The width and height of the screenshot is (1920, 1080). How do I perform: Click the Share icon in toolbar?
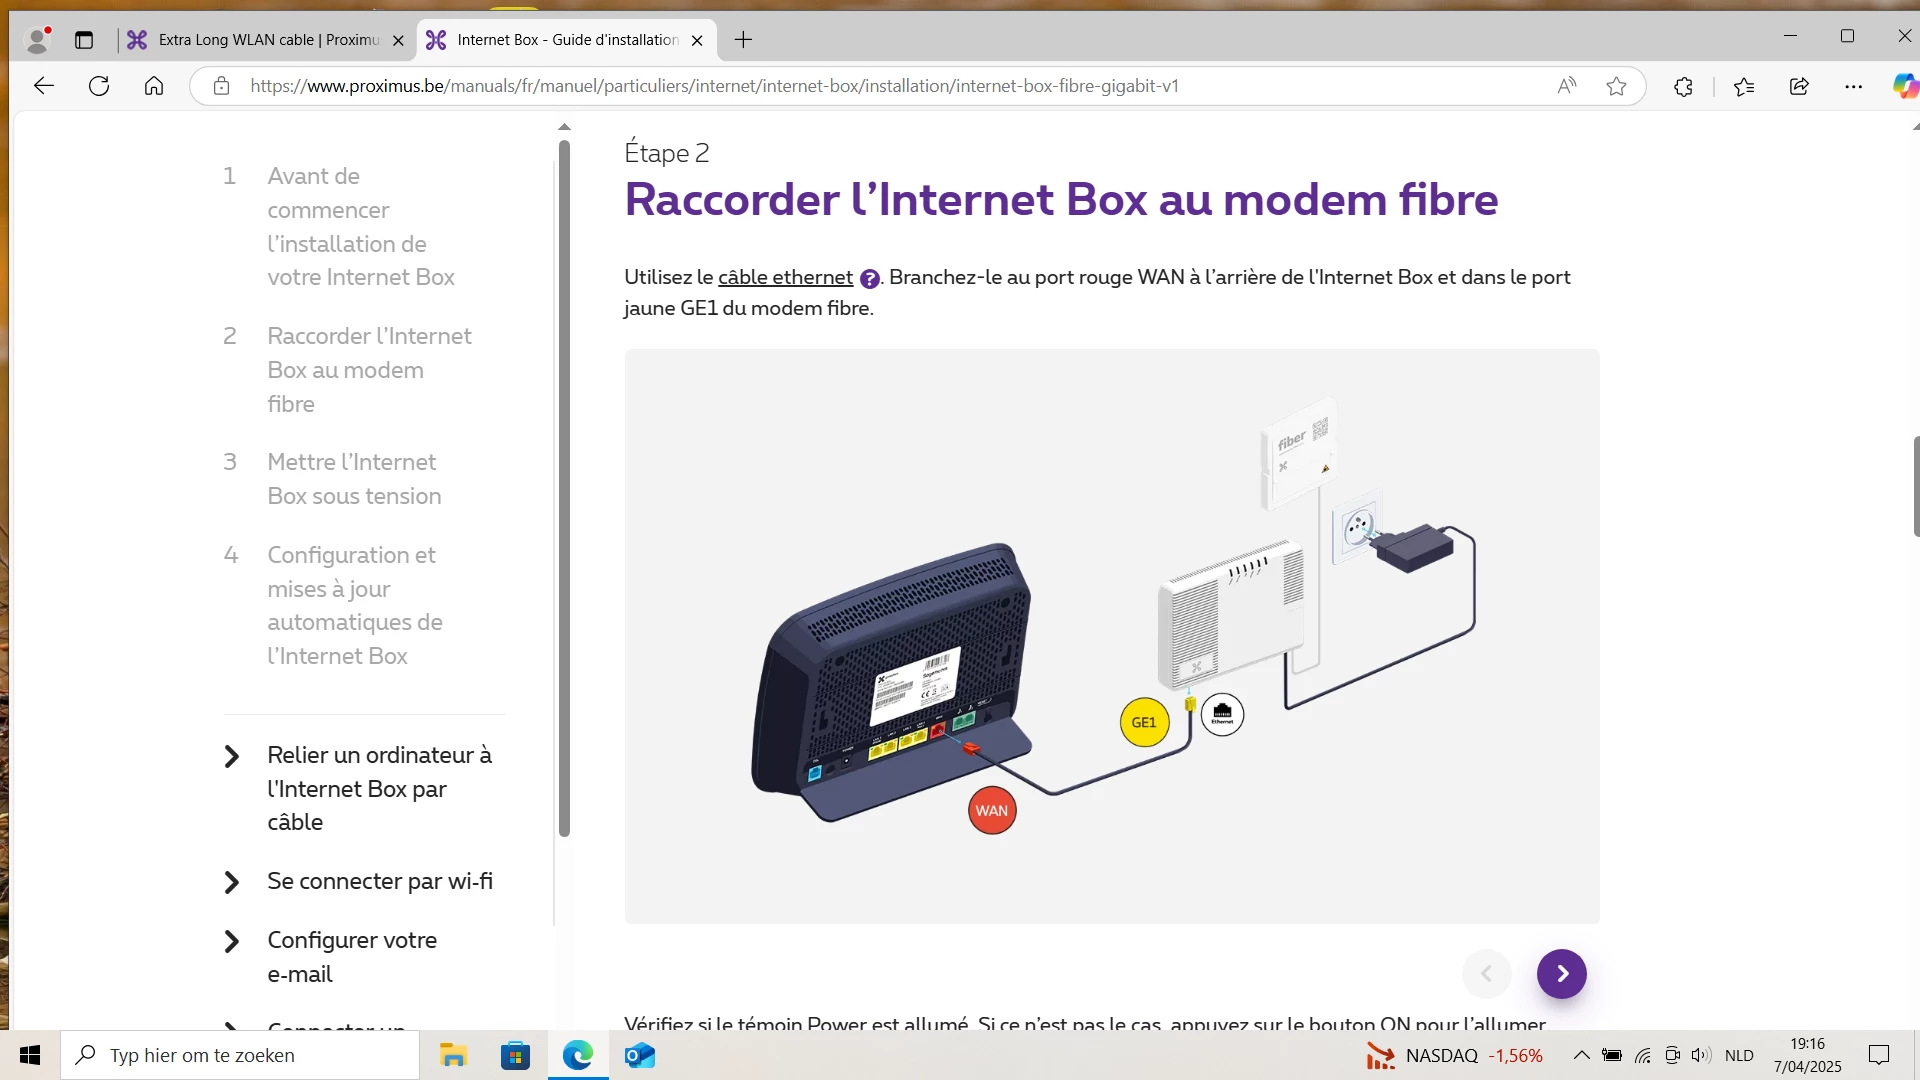pyautogui.click(x=1799, y=86)
